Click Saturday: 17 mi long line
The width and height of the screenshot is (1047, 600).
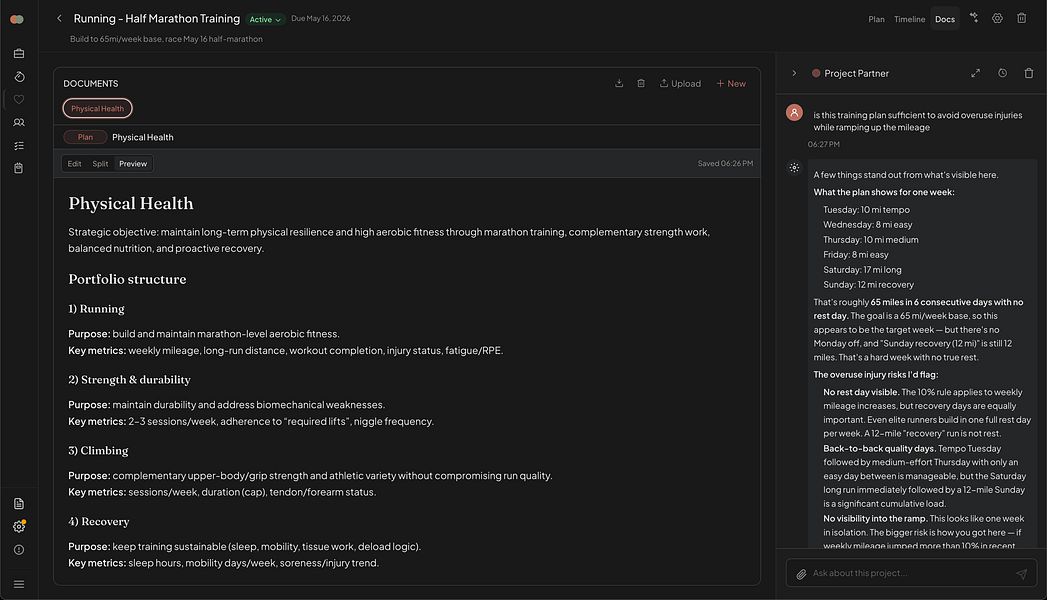tap(862, 270)
